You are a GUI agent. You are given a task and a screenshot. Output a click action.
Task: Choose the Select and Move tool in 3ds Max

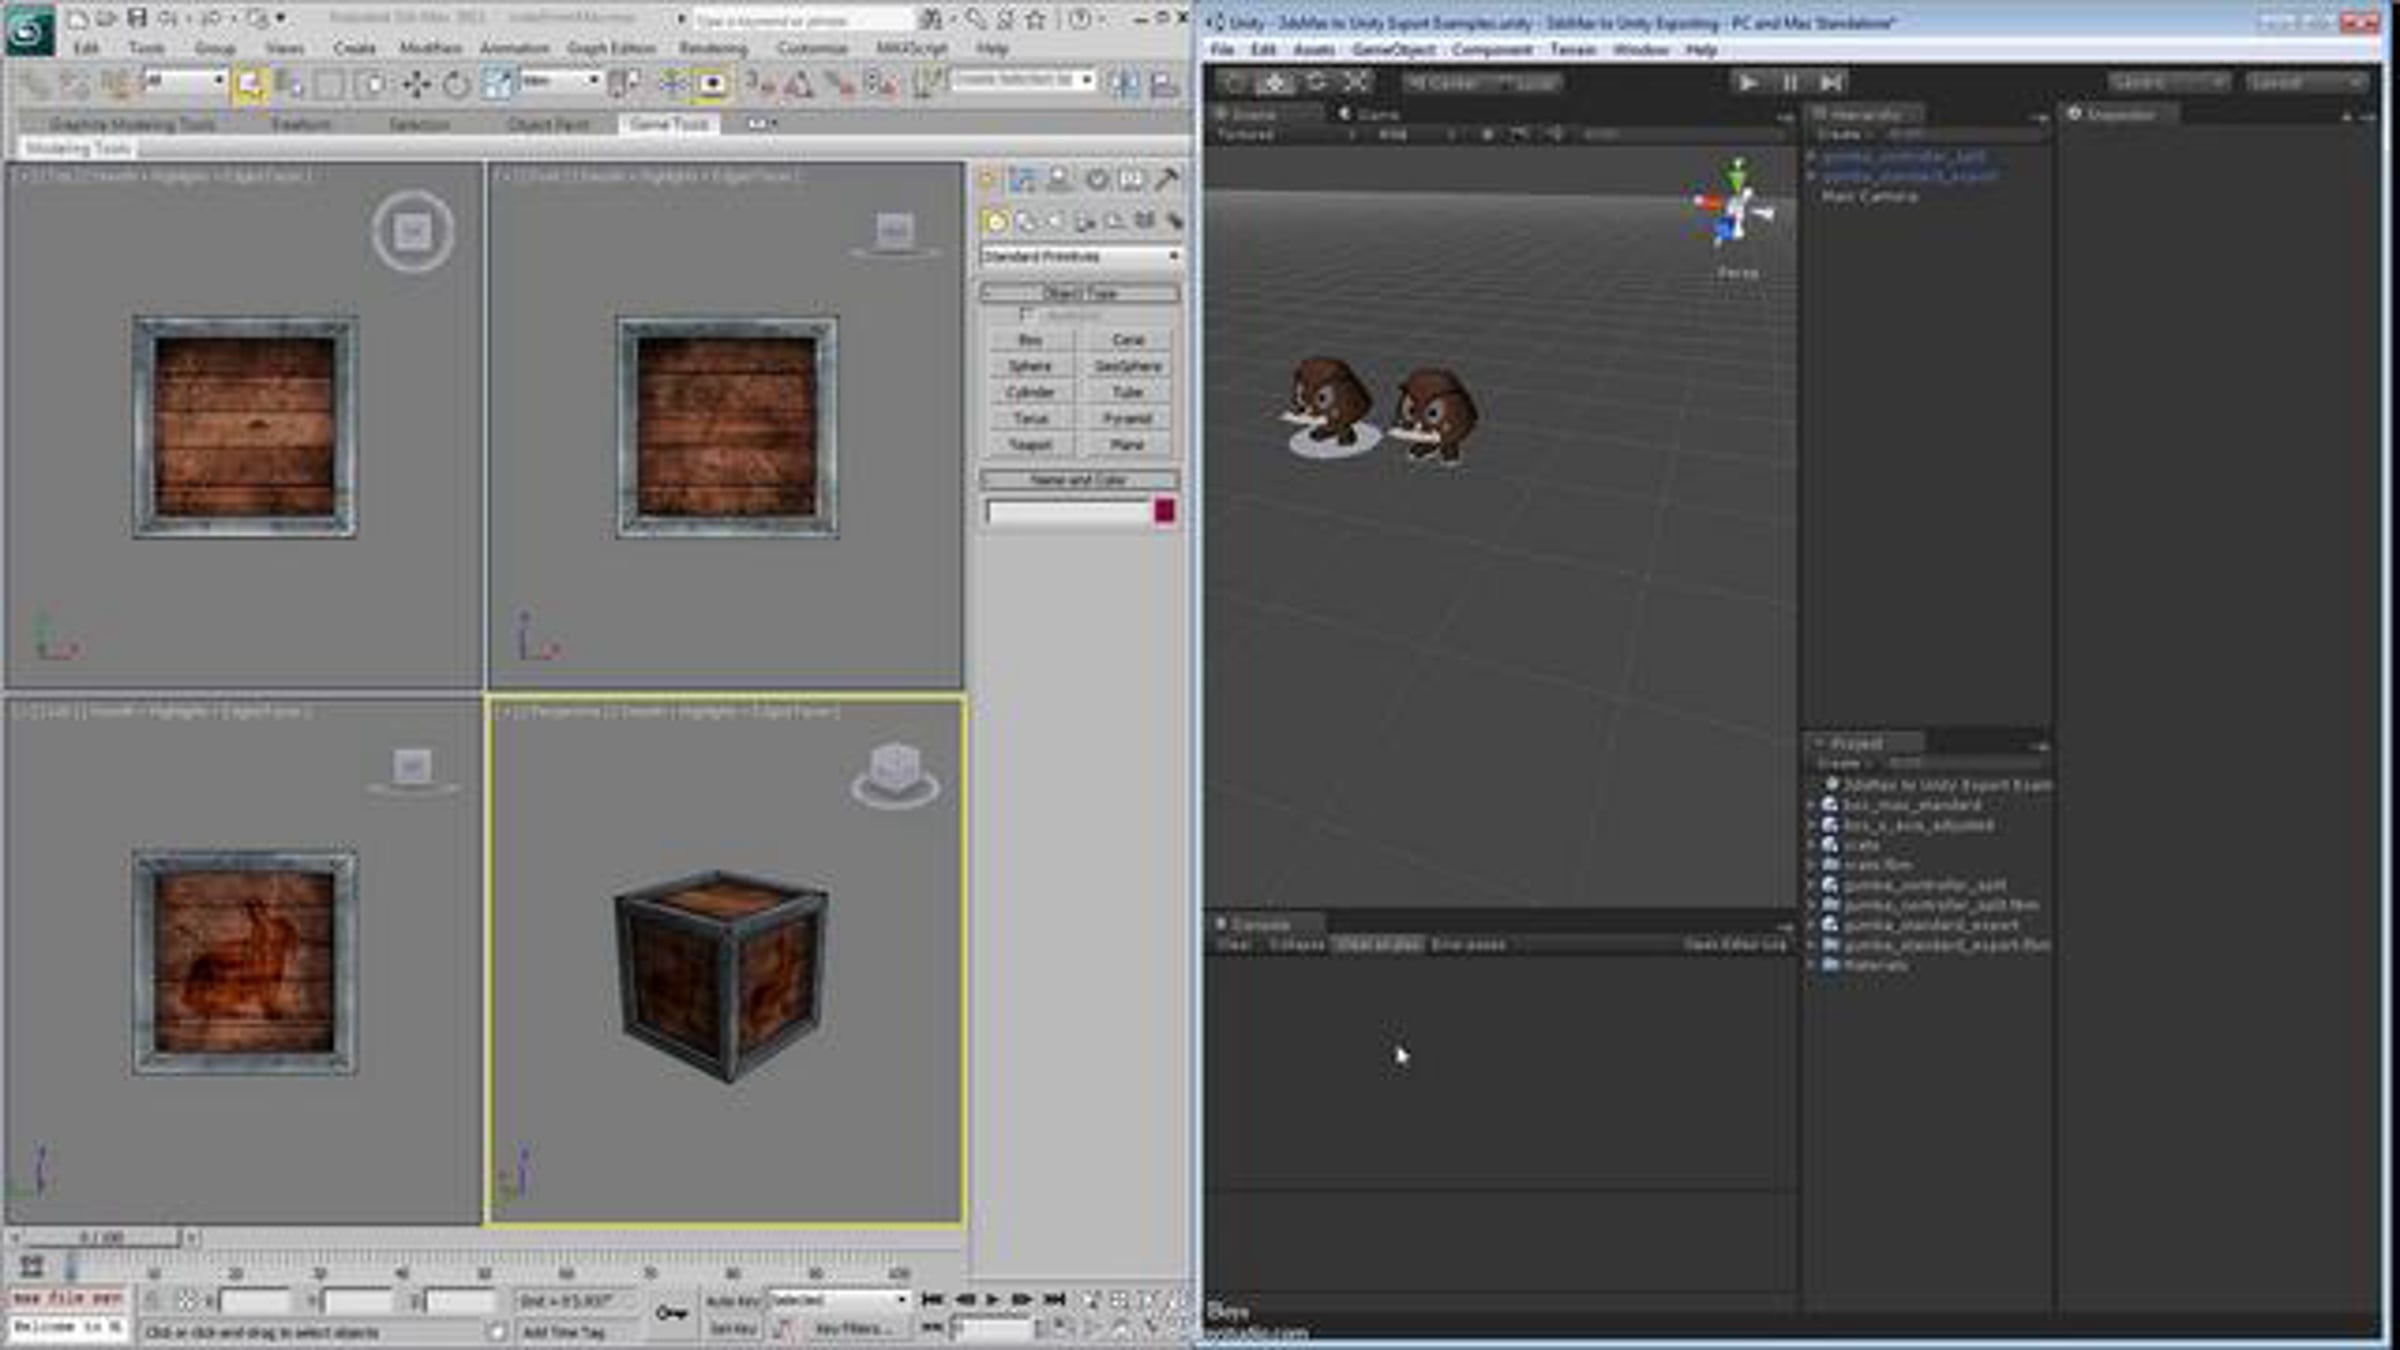pos(416,84)
